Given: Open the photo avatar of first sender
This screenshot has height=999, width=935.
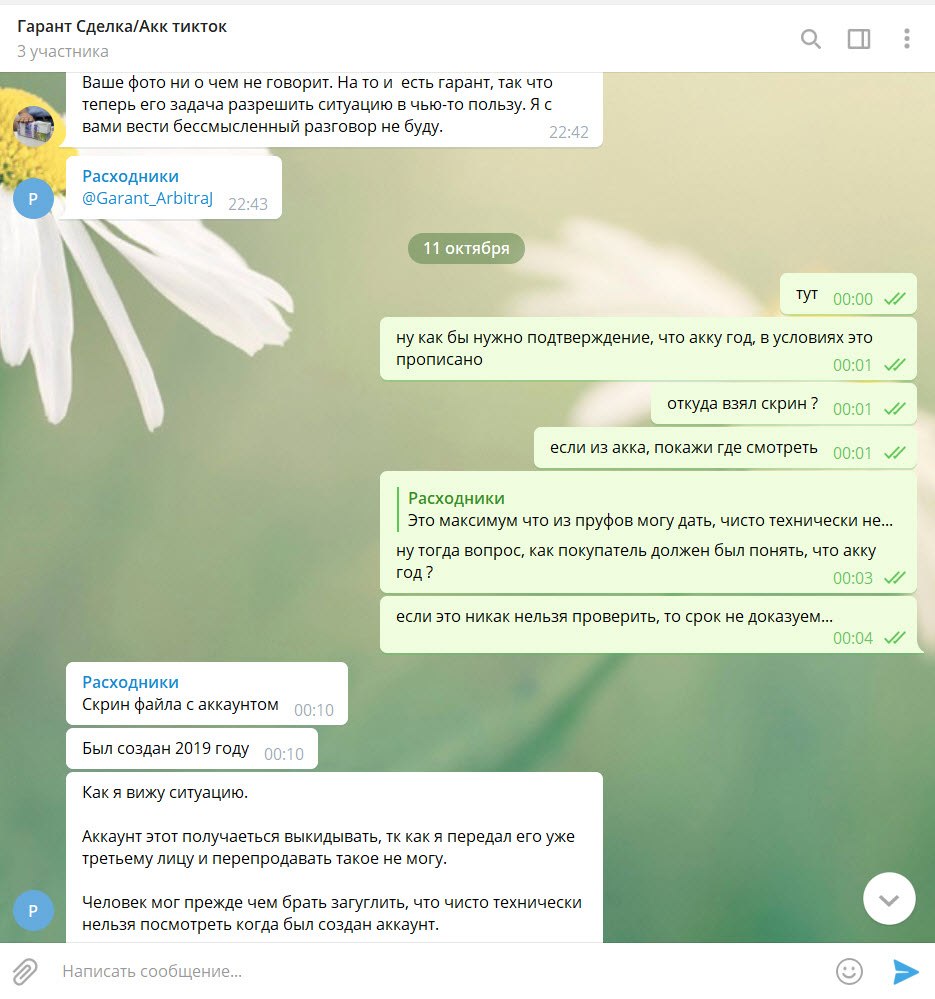Looking at the screenshot, I should (x=33, y=127).
